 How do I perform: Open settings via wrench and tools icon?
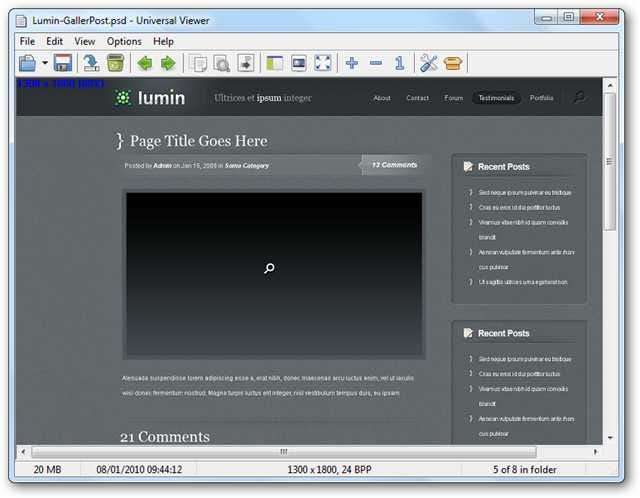tap(429, 63)
